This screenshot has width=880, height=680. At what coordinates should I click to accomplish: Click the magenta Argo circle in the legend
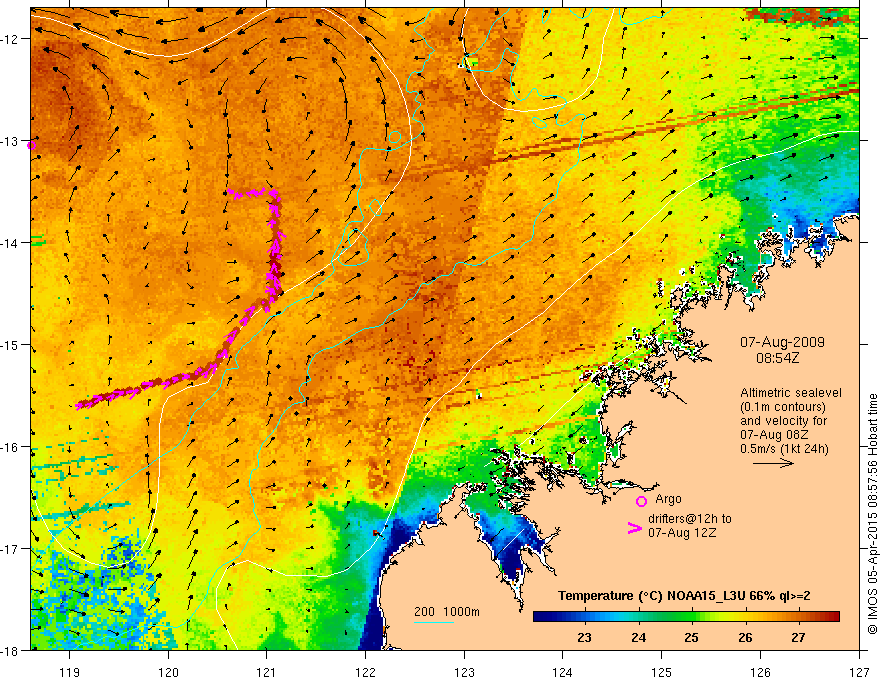pos(641,501)
